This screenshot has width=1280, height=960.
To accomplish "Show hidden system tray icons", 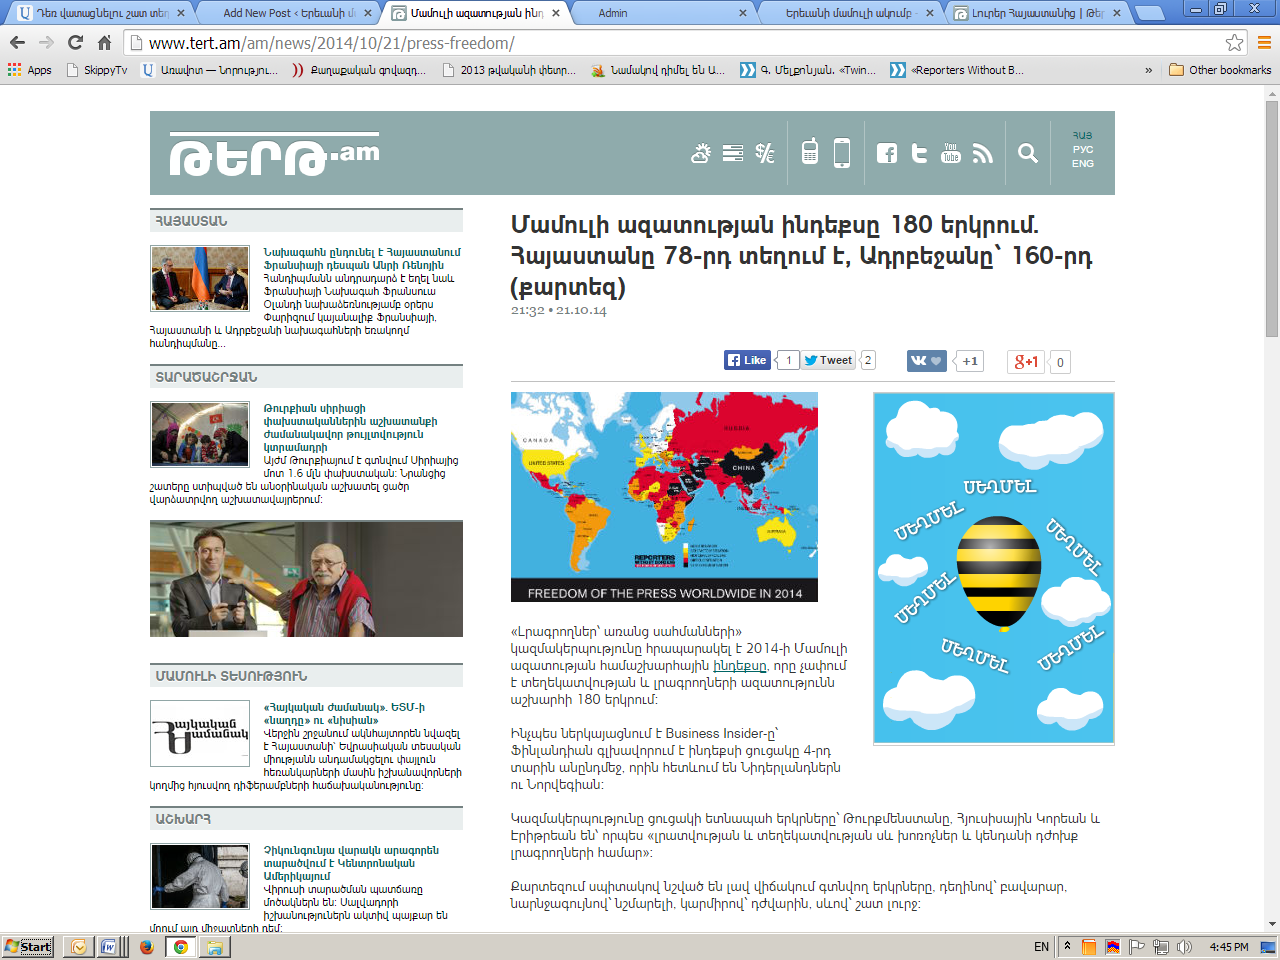I will [1067, 946].
